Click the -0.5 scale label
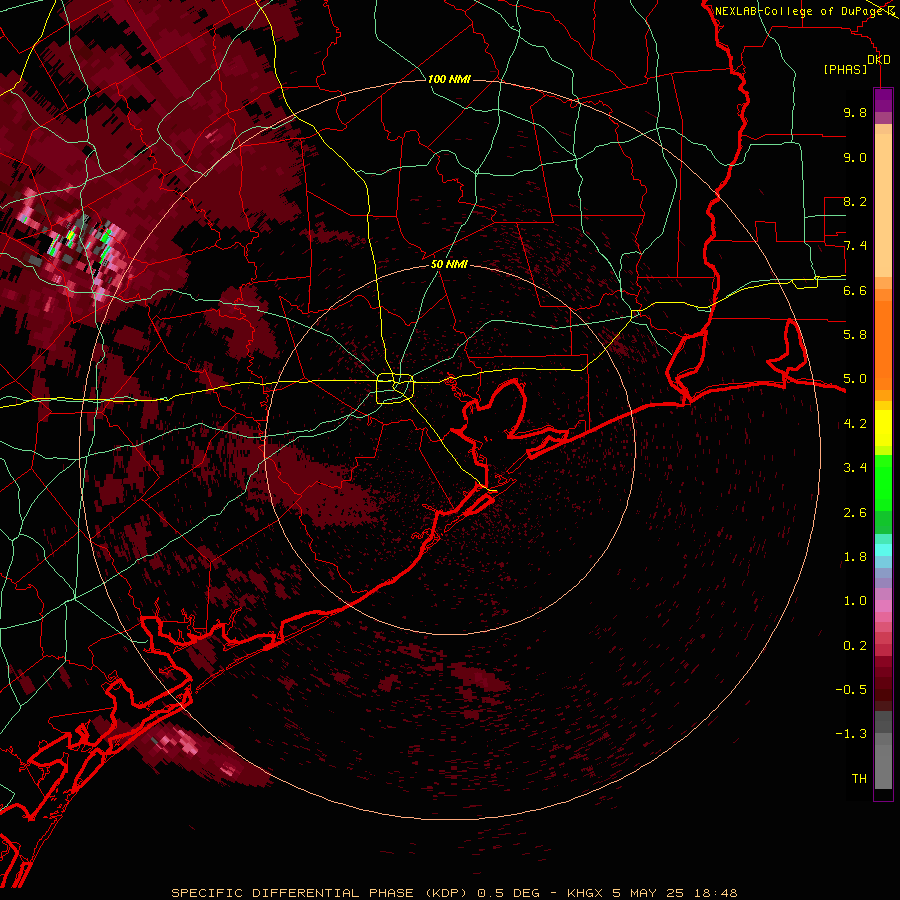 [x=851, y=690]
